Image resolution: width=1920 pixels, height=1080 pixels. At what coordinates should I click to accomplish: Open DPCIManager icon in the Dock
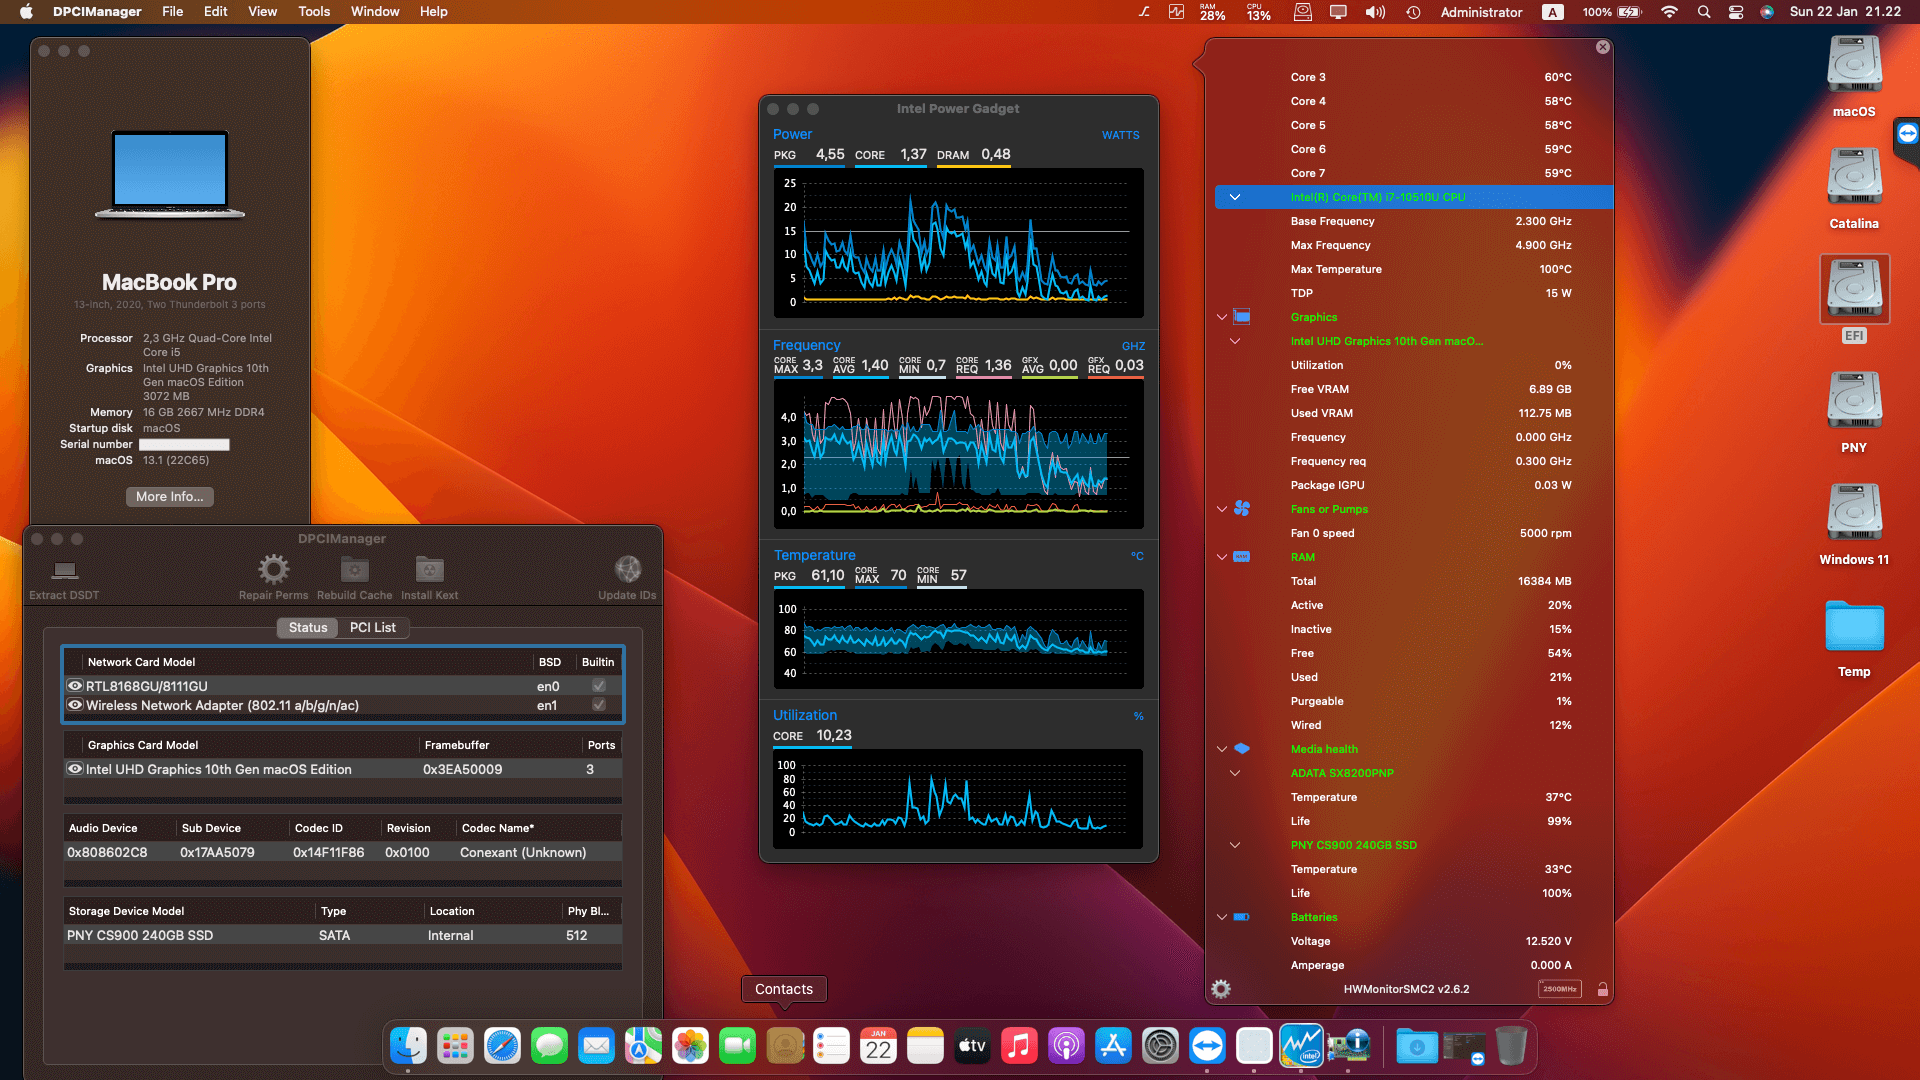(1348, 1046)
